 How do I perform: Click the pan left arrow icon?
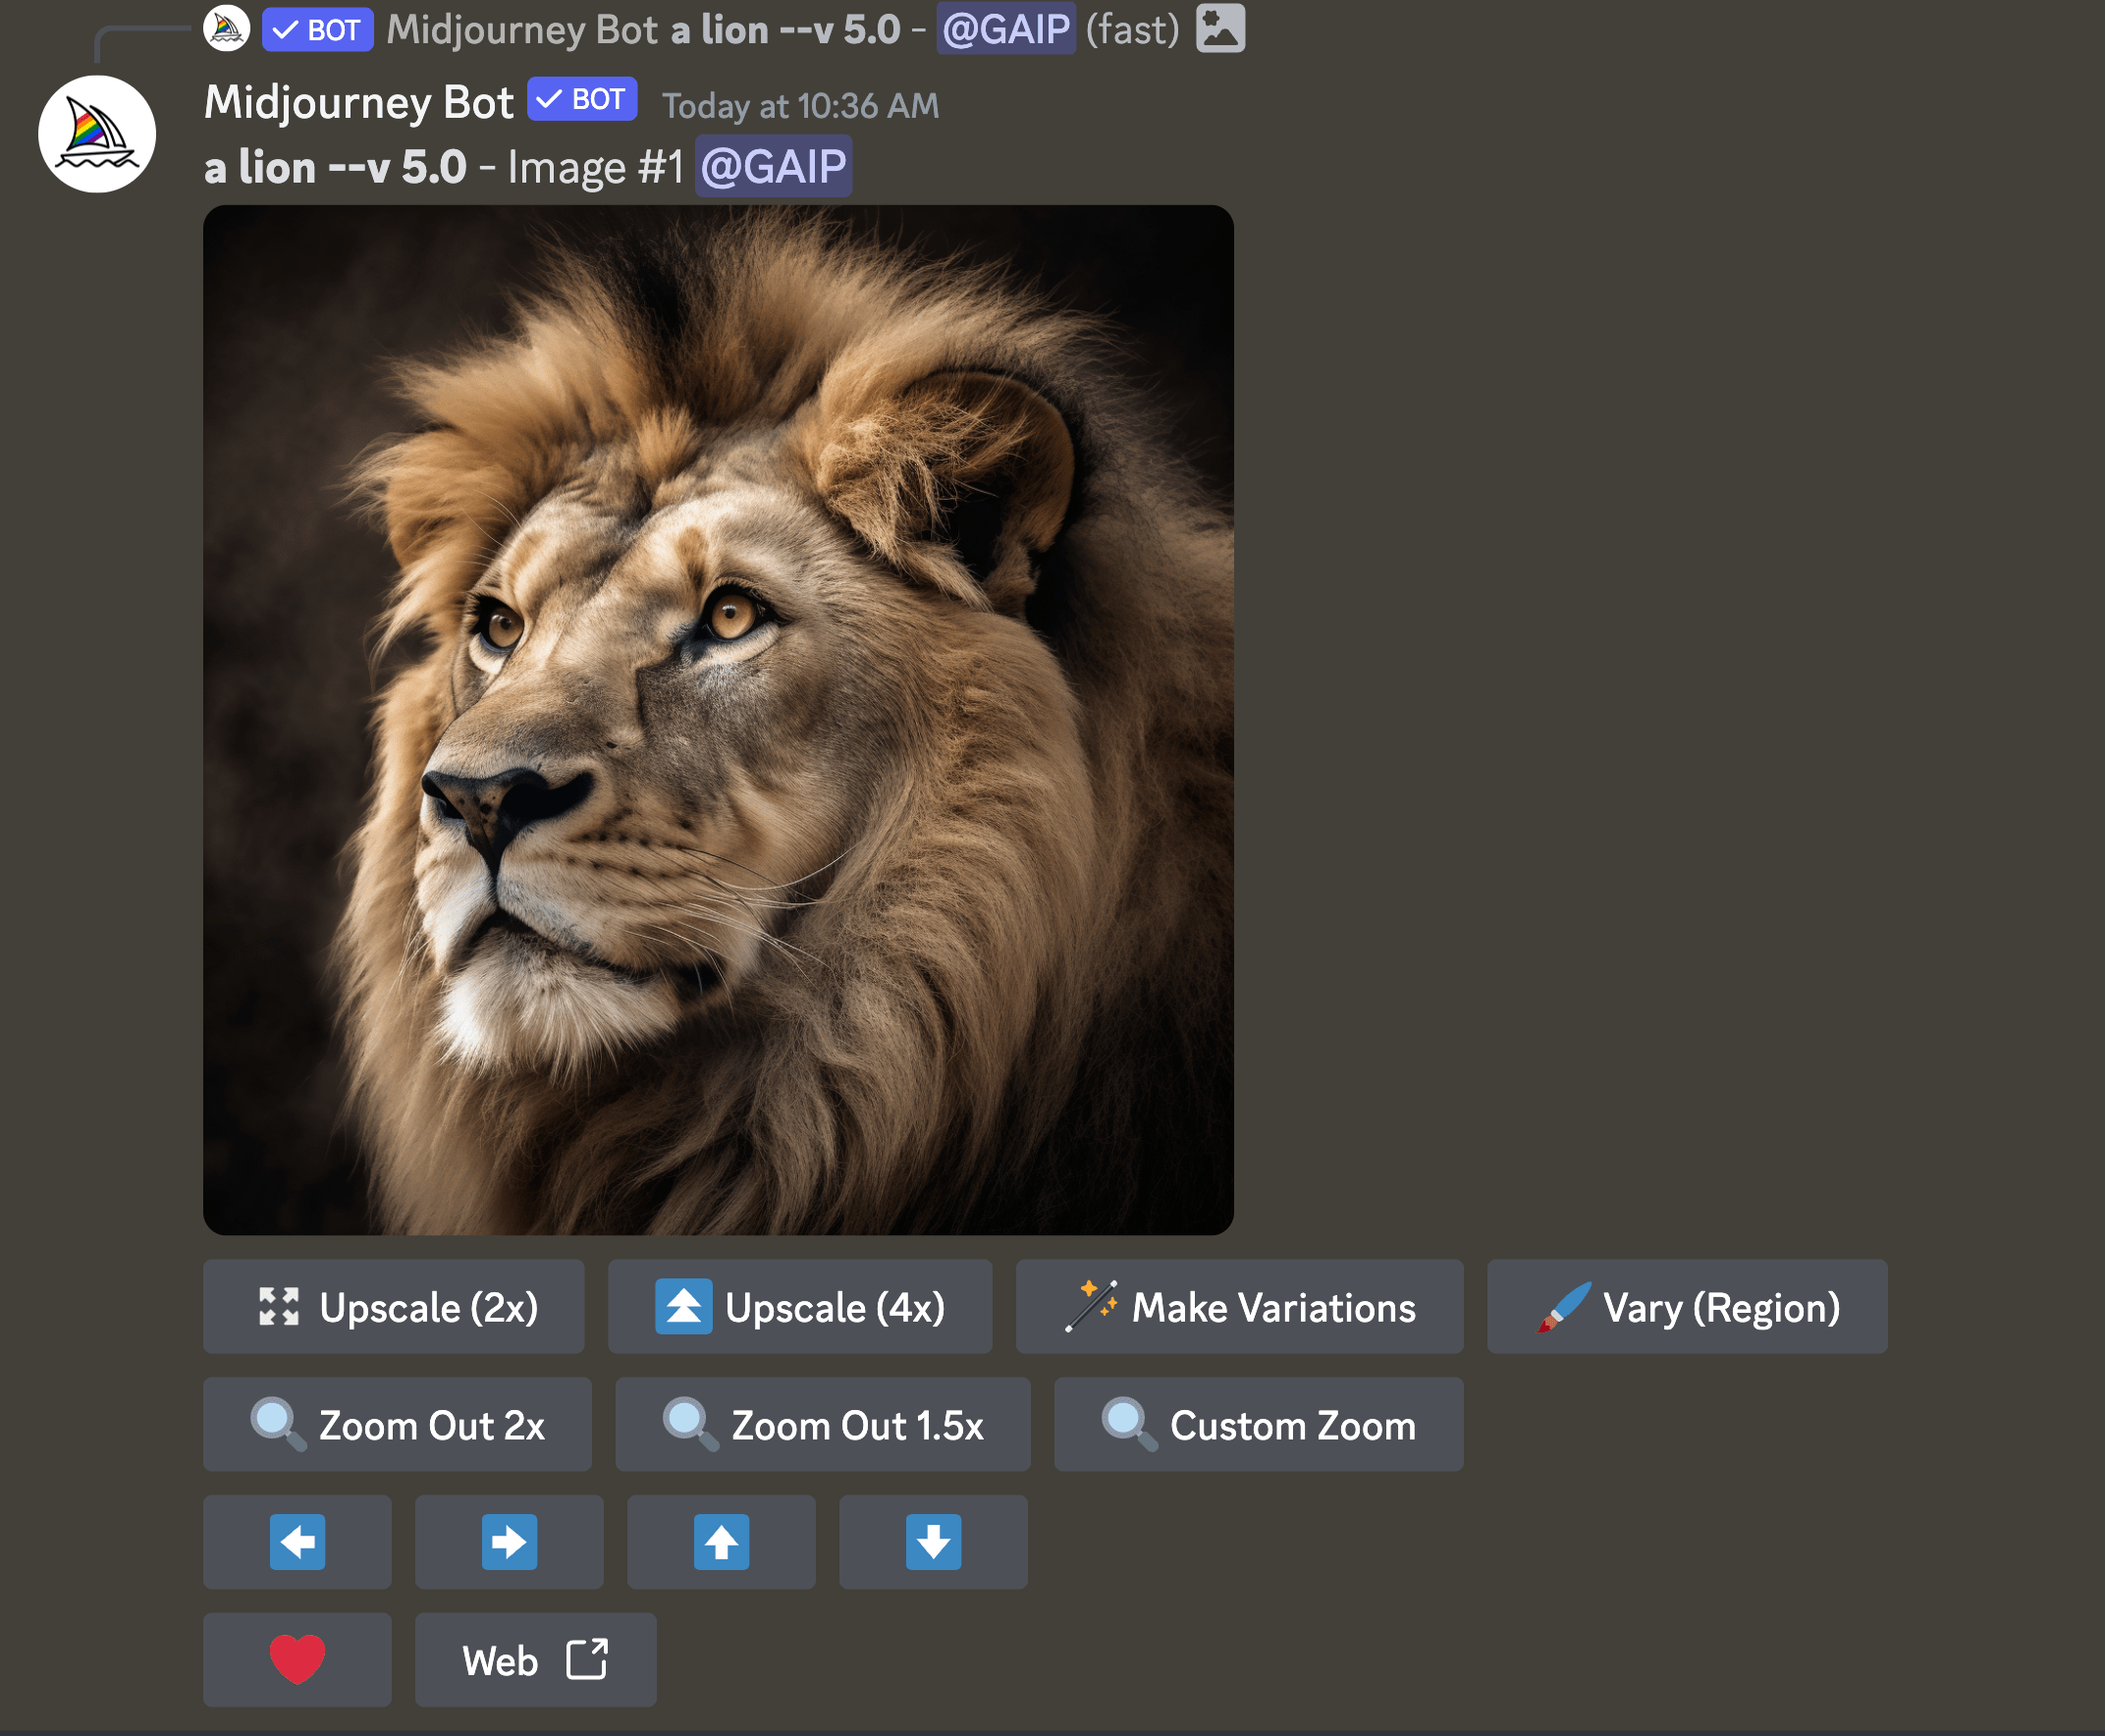pyautogui.click(x=297, y=1542)
